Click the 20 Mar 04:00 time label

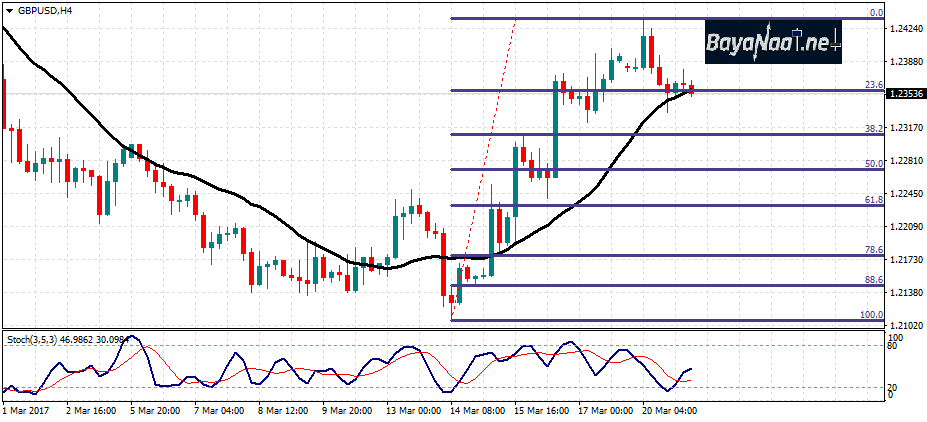pos(670,410)
